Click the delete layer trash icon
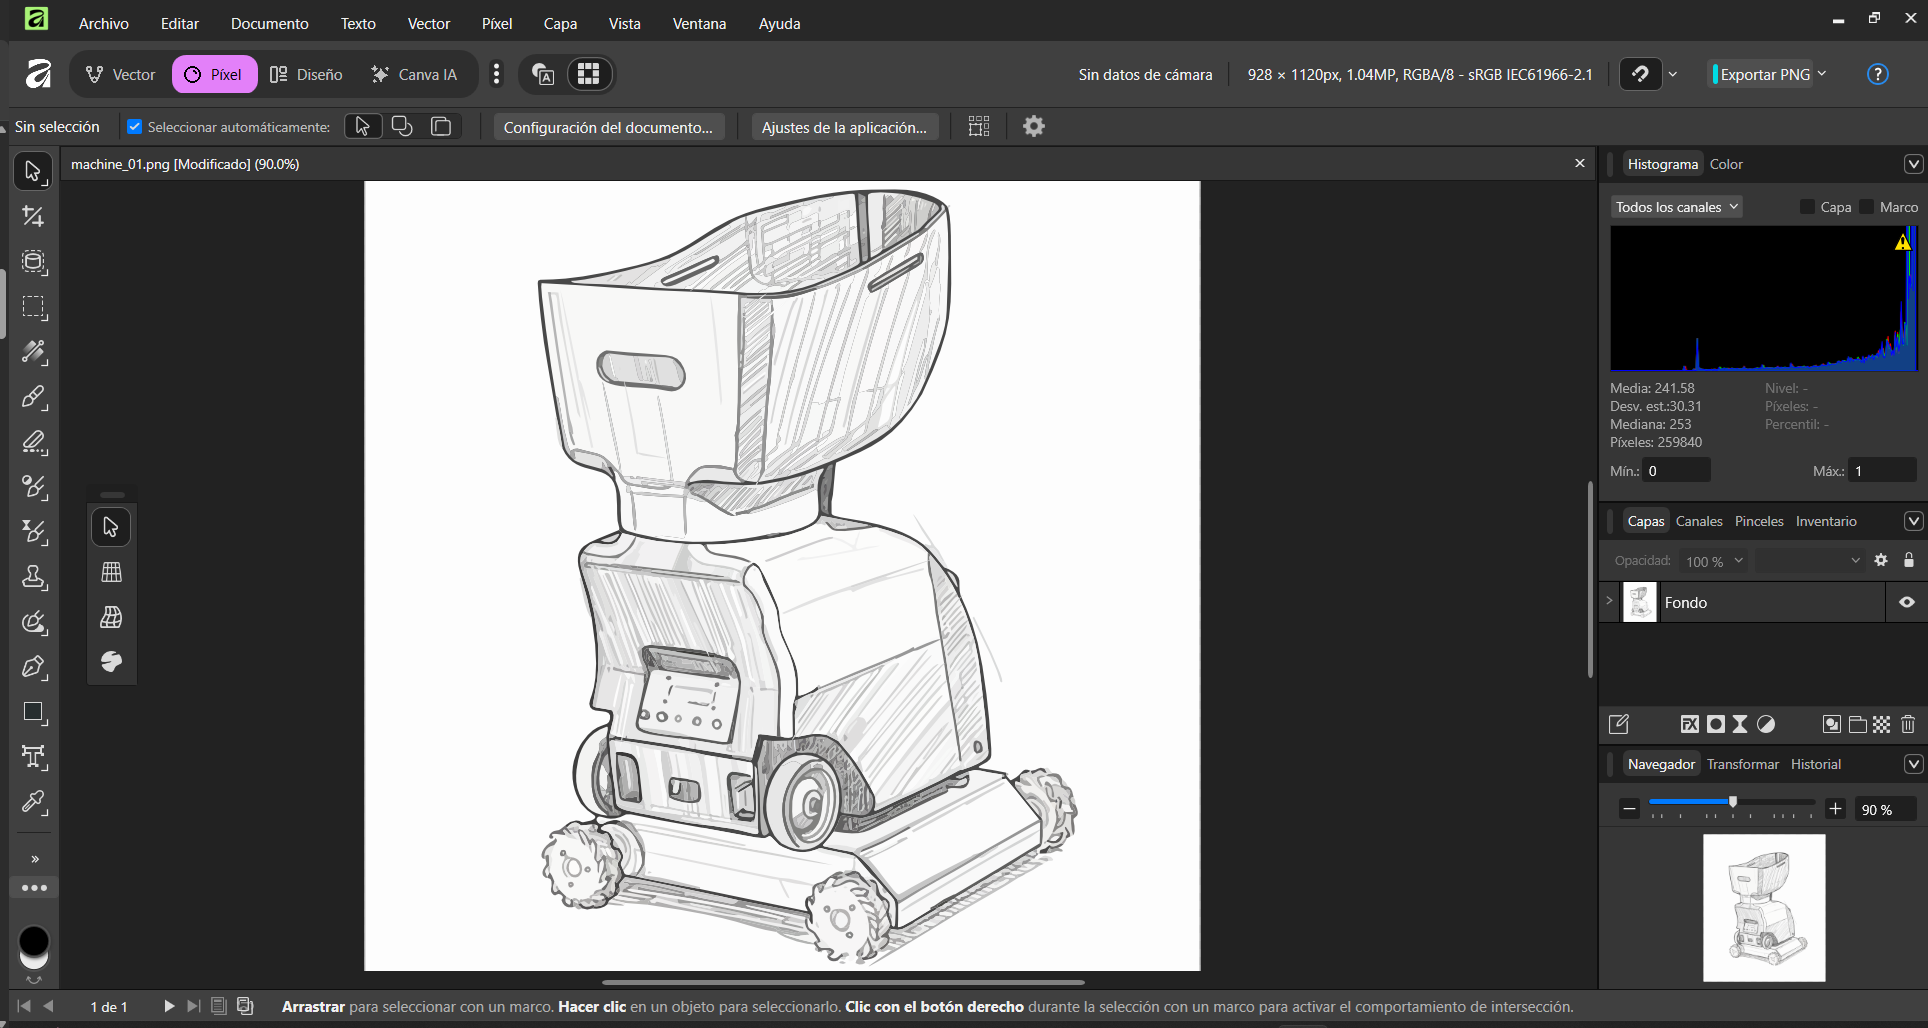 tap(1907, 724)
